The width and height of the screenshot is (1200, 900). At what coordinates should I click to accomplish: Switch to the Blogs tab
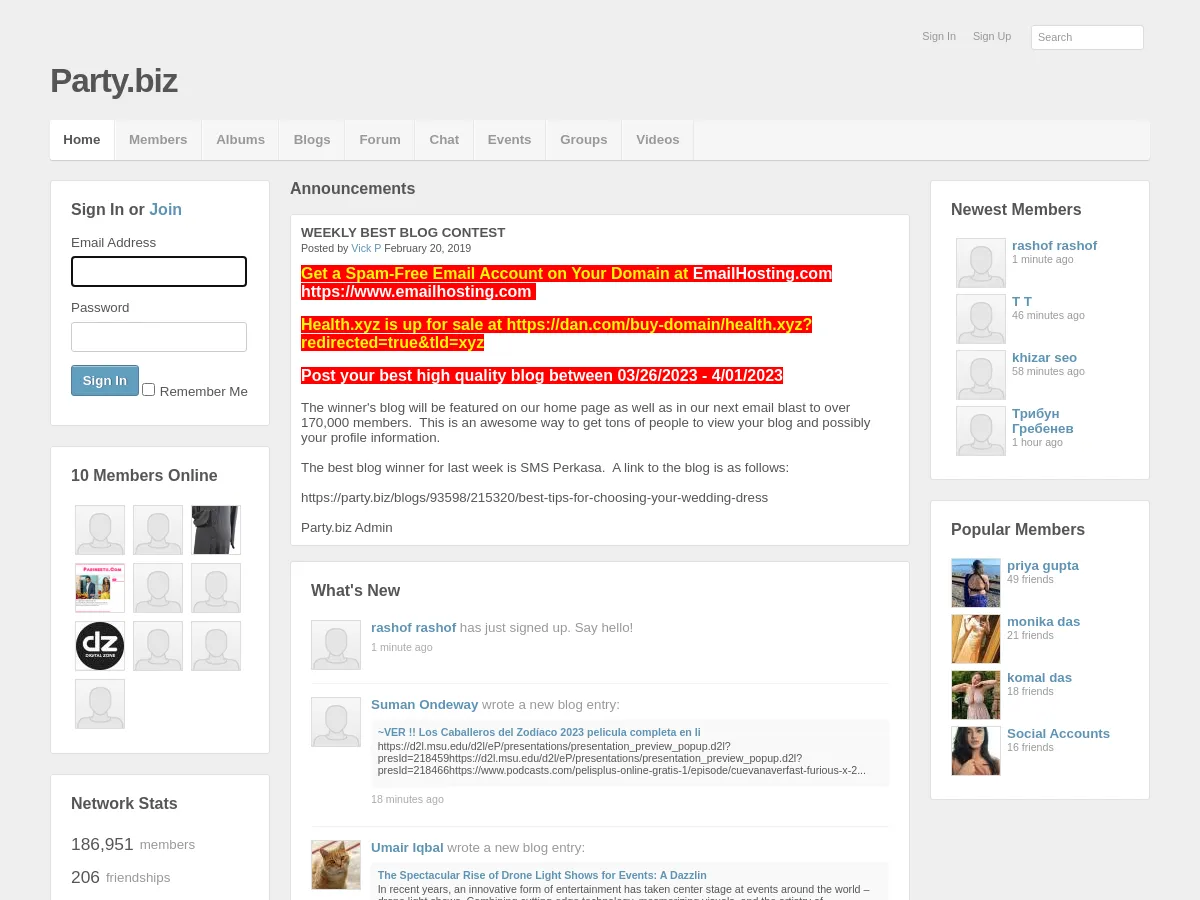(x=312, y=140)
